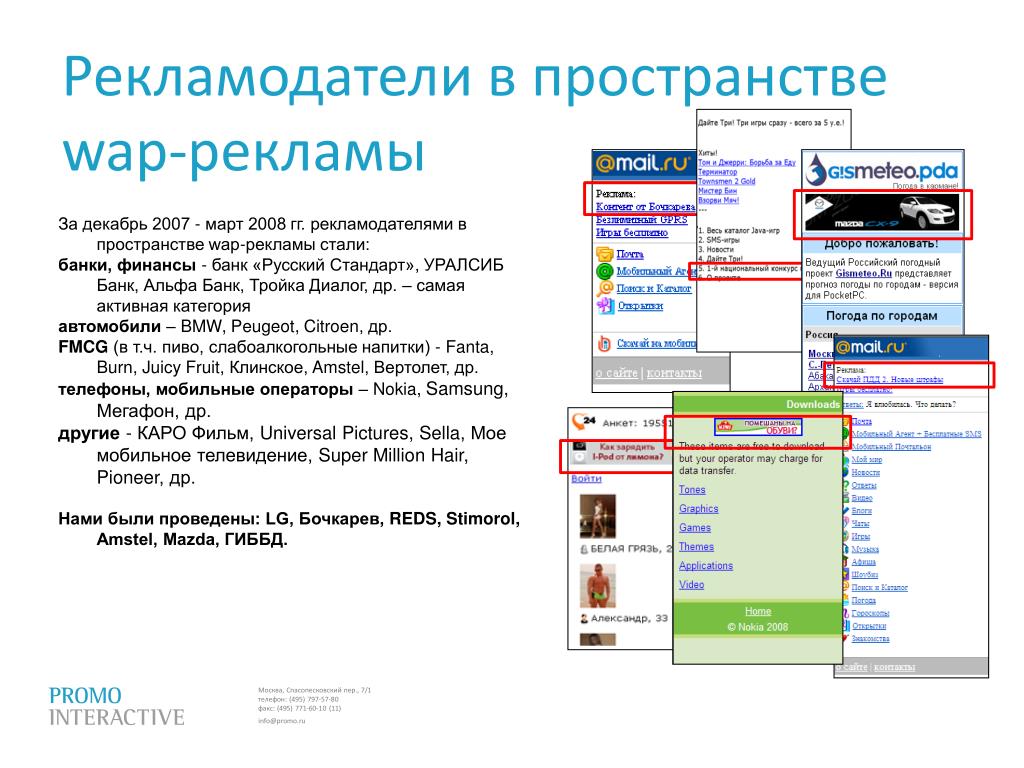
Task: Open the Video link on Nokia page
Action: [691, 584]
